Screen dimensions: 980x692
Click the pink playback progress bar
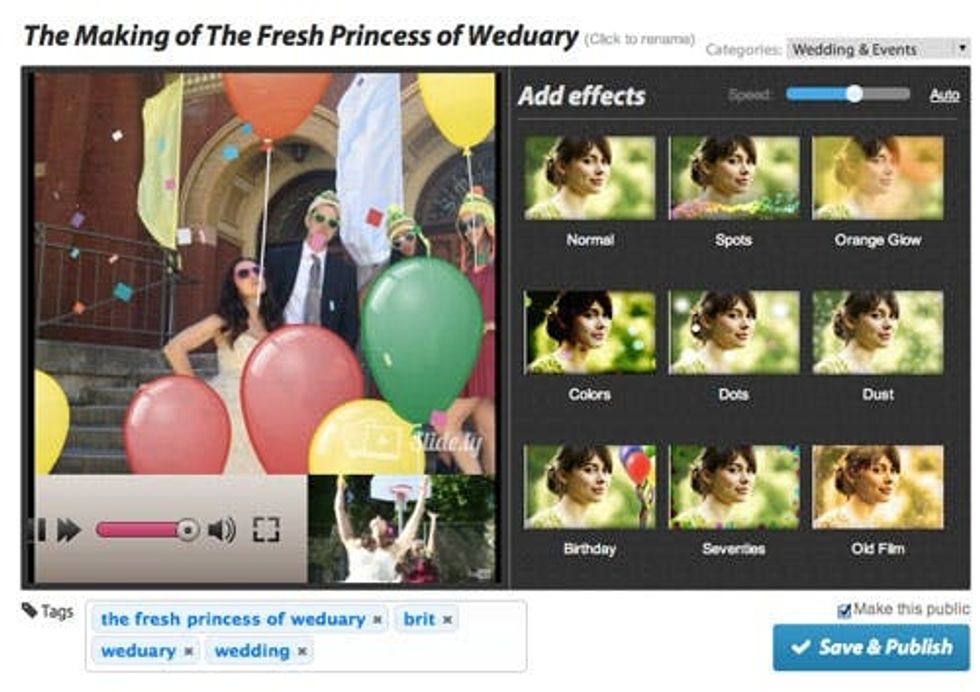click(x=148, y=530)
